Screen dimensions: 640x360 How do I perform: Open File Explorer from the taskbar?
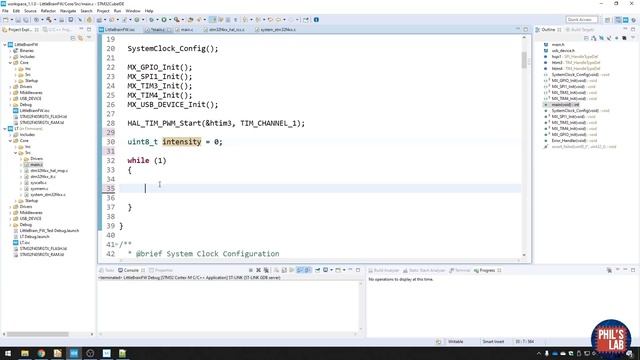25,353
